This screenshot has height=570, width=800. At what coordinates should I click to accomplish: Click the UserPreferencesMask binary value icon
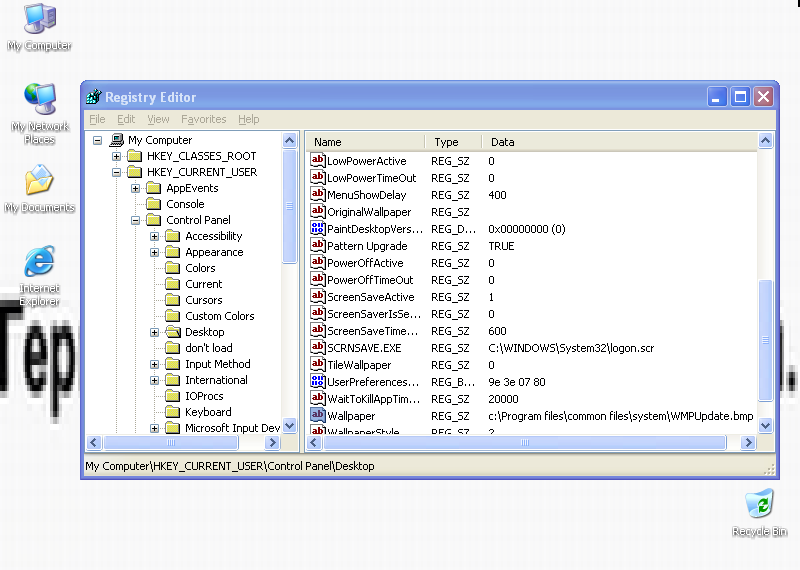pyautogui.click(x=317, y=381)
